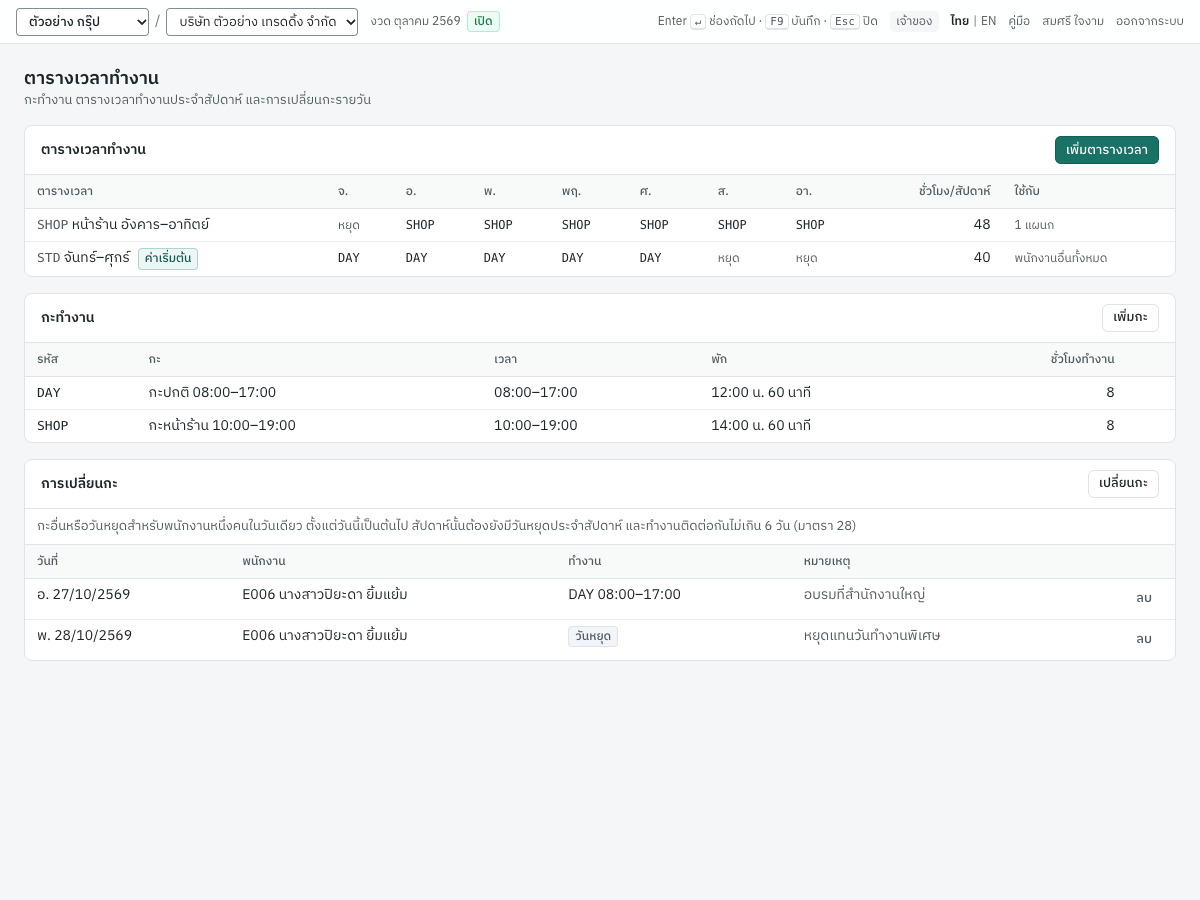Click the เปลี่ยนกะ button
Screen dimensions: 1200x900
(1123, 484)
